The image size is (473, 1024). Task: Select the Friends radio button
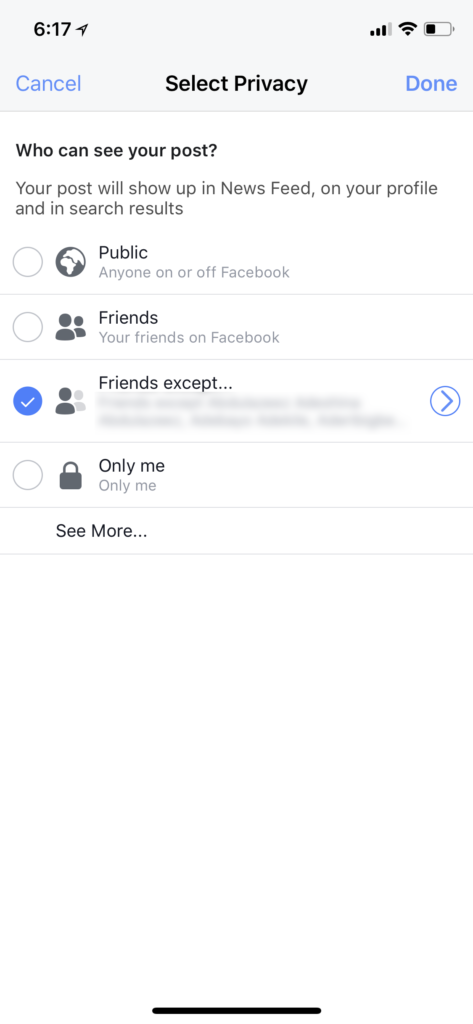pos(28,327)
